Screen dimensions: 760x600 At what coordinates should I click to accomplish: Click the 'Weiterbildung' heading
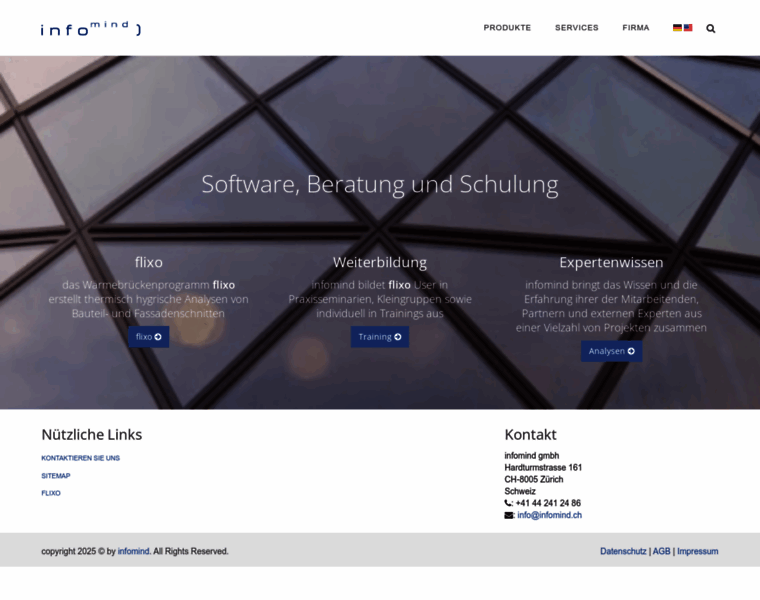pyautogui.click(x=380, y=262)
